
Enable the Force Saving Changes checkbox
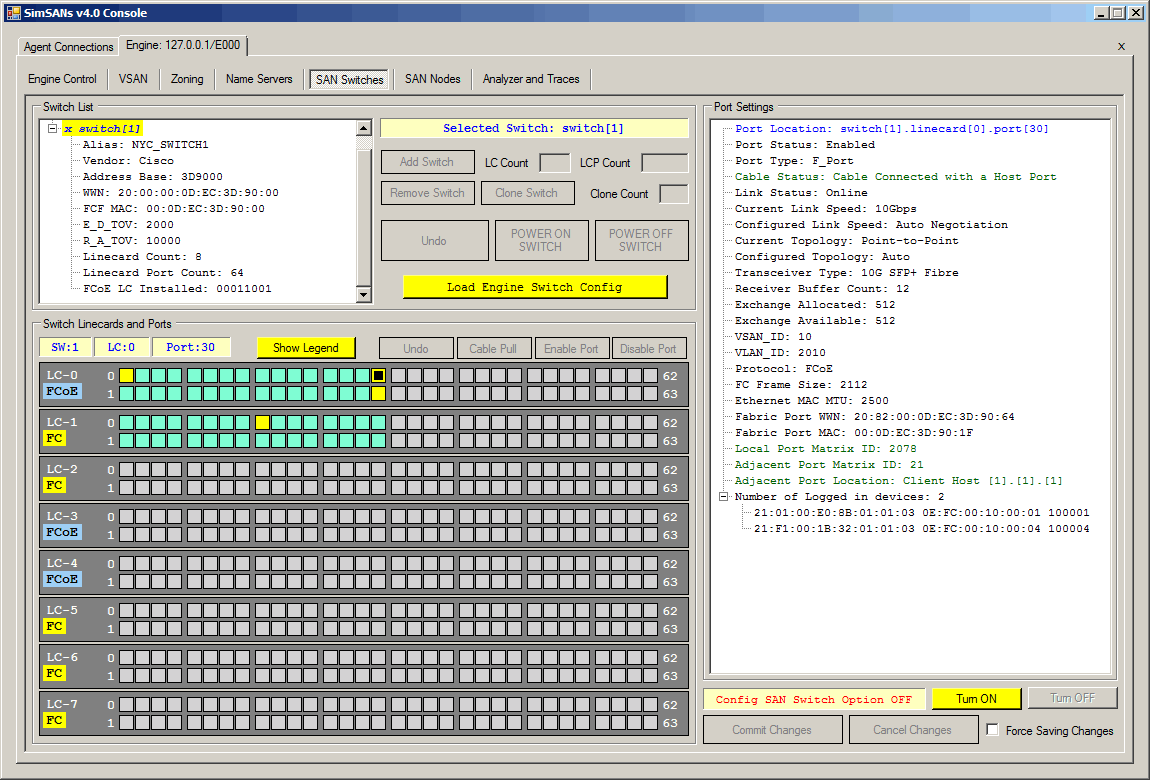click(992, 730)
